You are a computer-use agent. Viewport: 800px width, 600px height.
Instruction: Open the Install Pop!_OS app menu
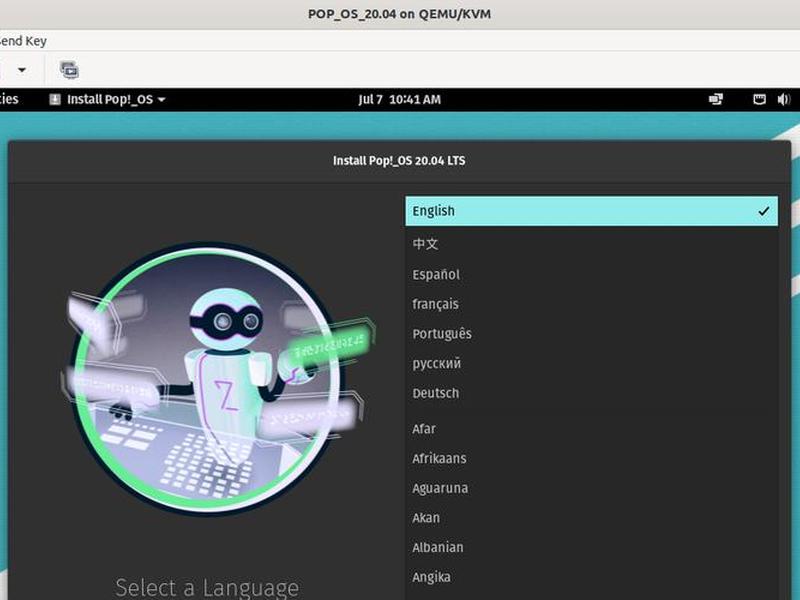(107, 99)
